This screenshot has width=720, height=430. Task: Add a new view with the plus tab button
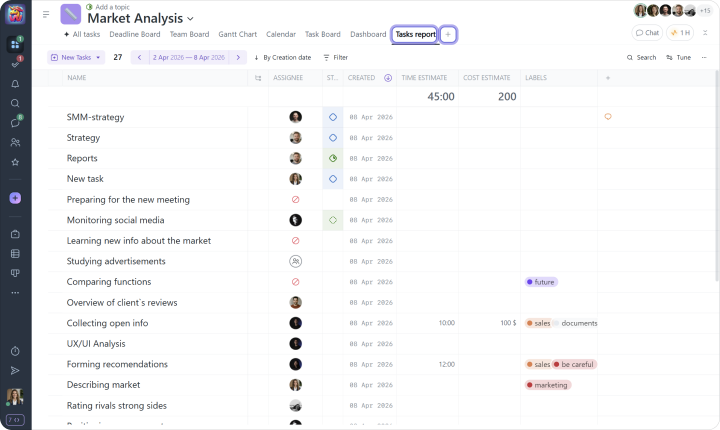(448, 34)
